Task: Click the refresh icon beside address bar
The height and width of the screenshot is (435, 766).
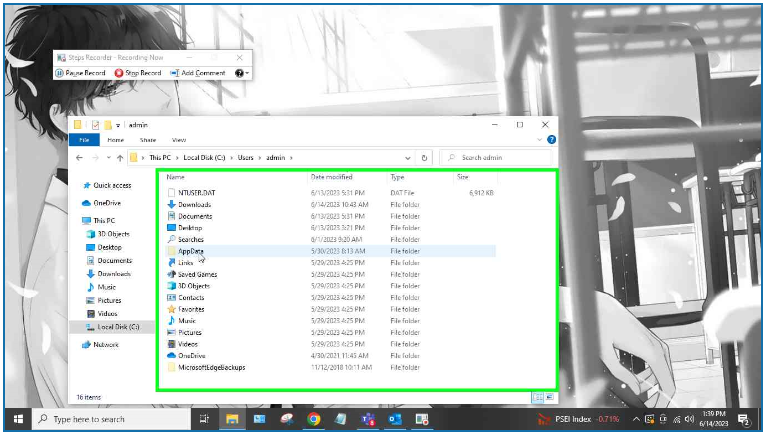Action: tap(425, 158)
